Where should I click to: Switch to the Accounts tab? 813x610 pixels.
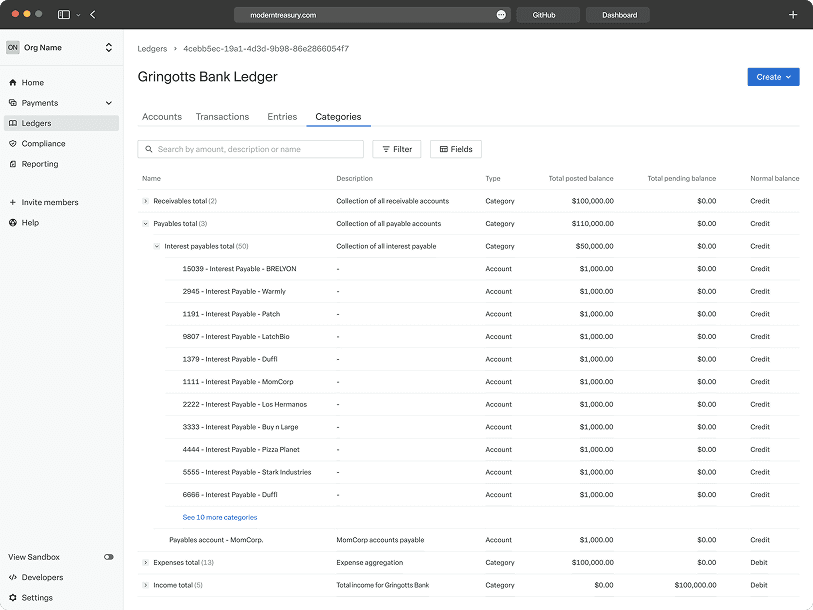pyautogui.click(x=162, y=117)
